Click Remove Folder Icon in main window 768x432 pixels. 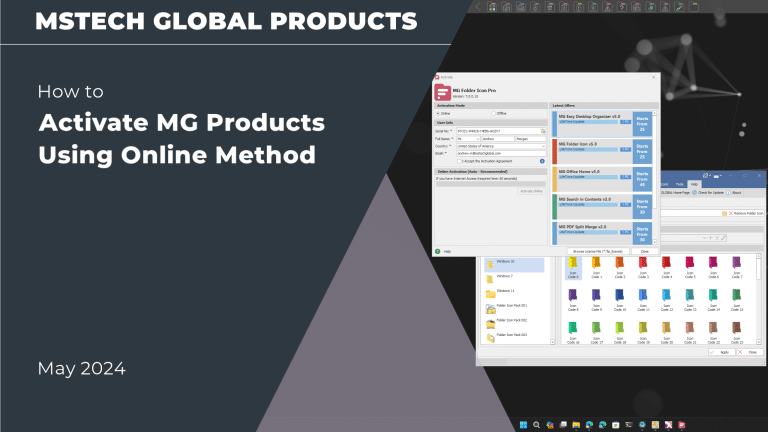[x=746, y=213]
